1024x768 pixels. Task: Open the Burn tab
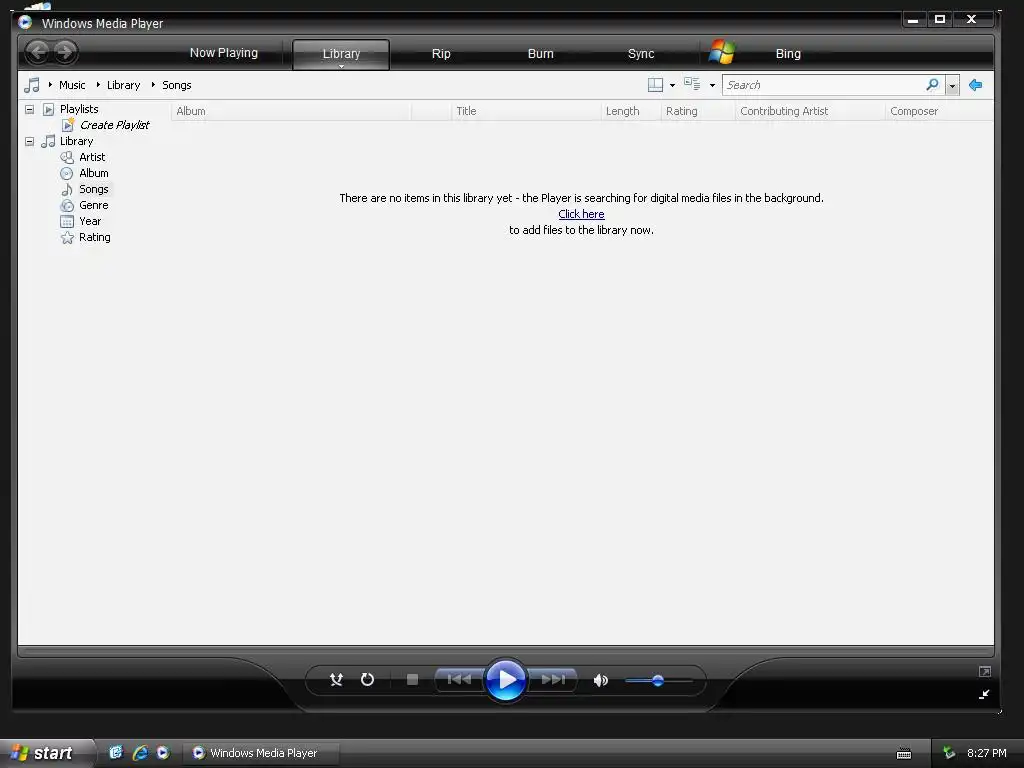tap(540, 54)
